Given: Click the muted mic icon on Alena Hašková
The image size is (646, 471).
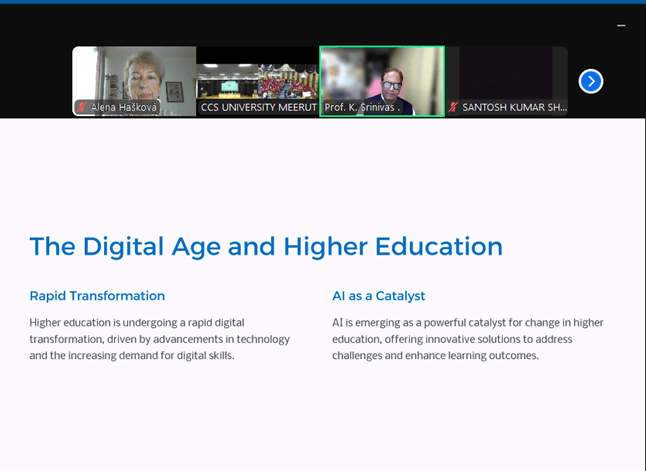Looking at the screenshot, I should click(82, 107).
